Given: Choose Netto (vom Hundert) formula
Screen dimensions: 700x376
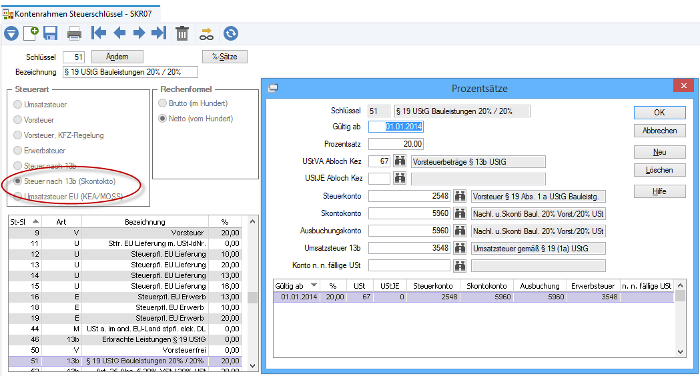Looking at the screenshot, I should point(162,118).
